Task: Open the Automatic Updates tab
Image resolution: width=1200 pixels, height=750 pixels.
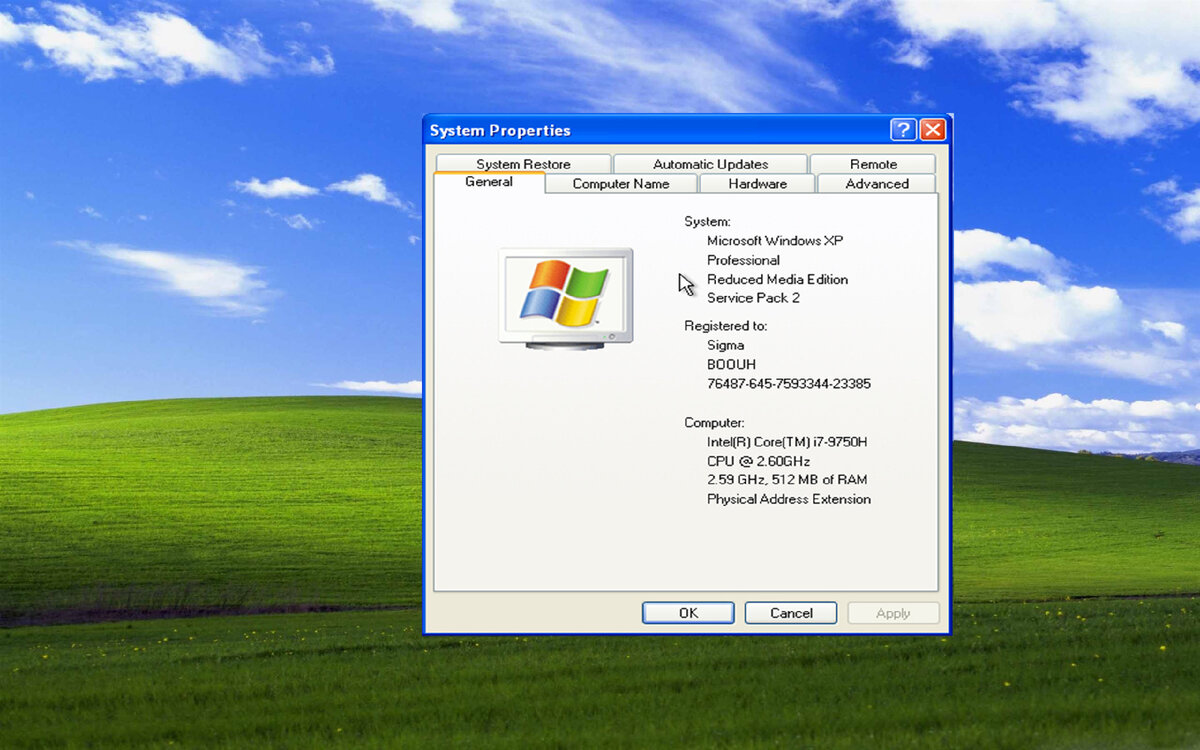Action: [710, 164]
